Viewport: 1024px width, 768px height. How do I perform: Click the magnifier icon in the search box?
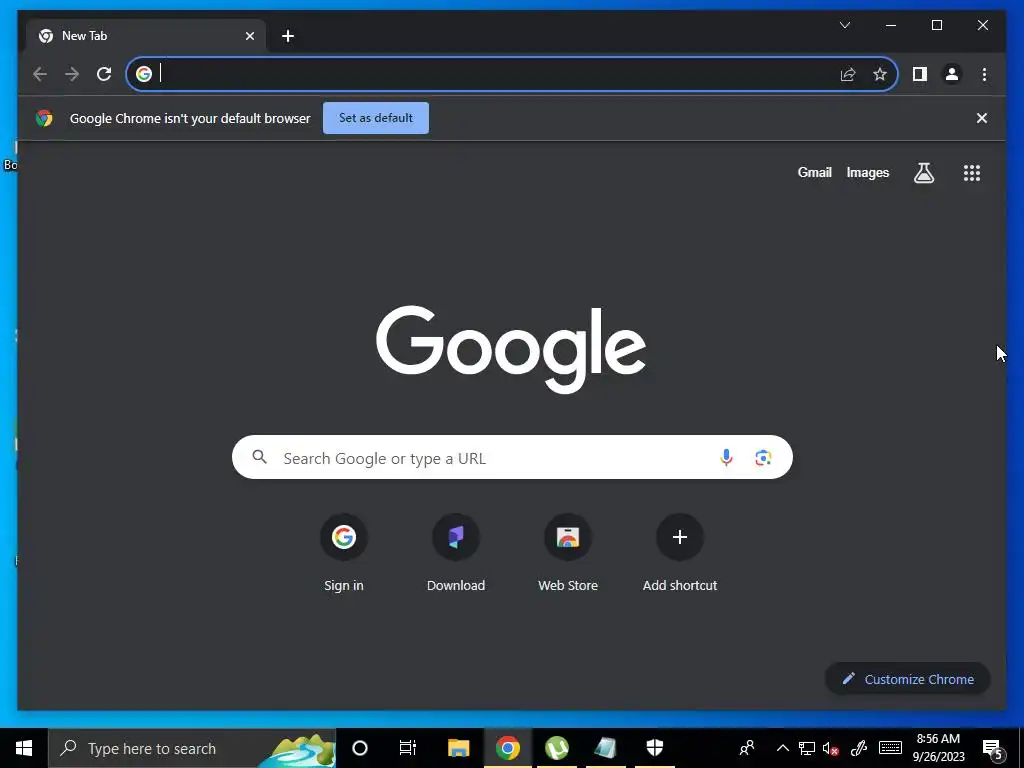point(260,457)
